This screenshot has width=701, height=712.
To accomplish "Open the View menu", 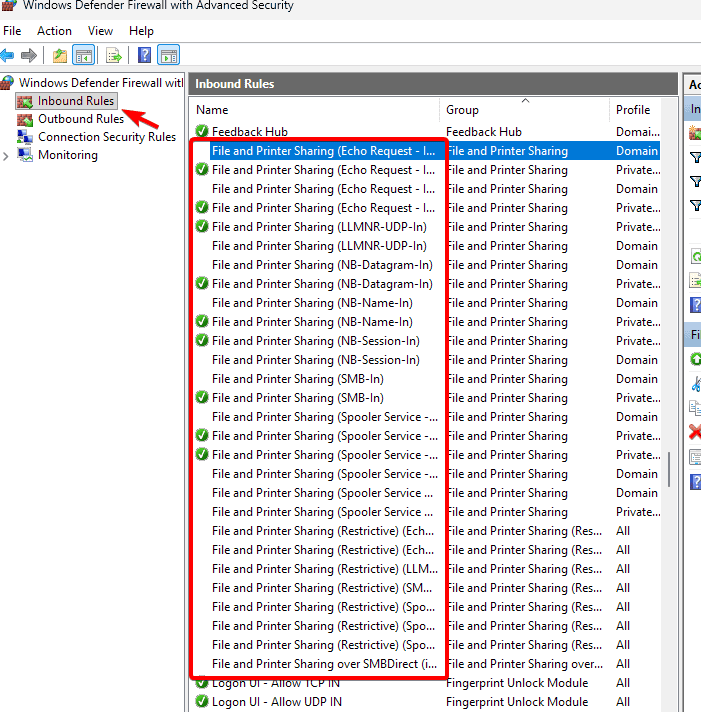I will [100, 31].
